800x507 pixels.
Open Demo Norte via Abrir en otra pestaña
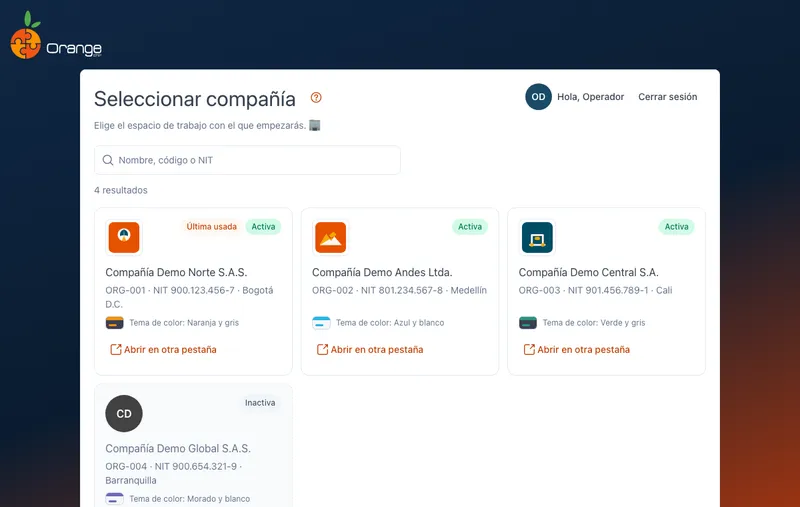point(163,349)
